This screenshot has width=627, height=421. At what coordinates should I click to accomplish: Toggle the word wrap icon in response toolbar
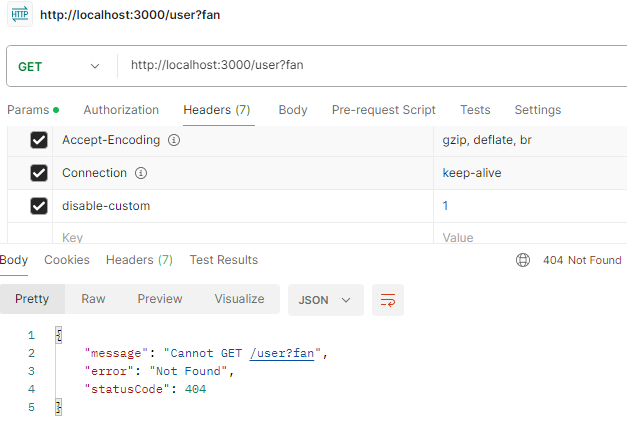click(387, 299)
